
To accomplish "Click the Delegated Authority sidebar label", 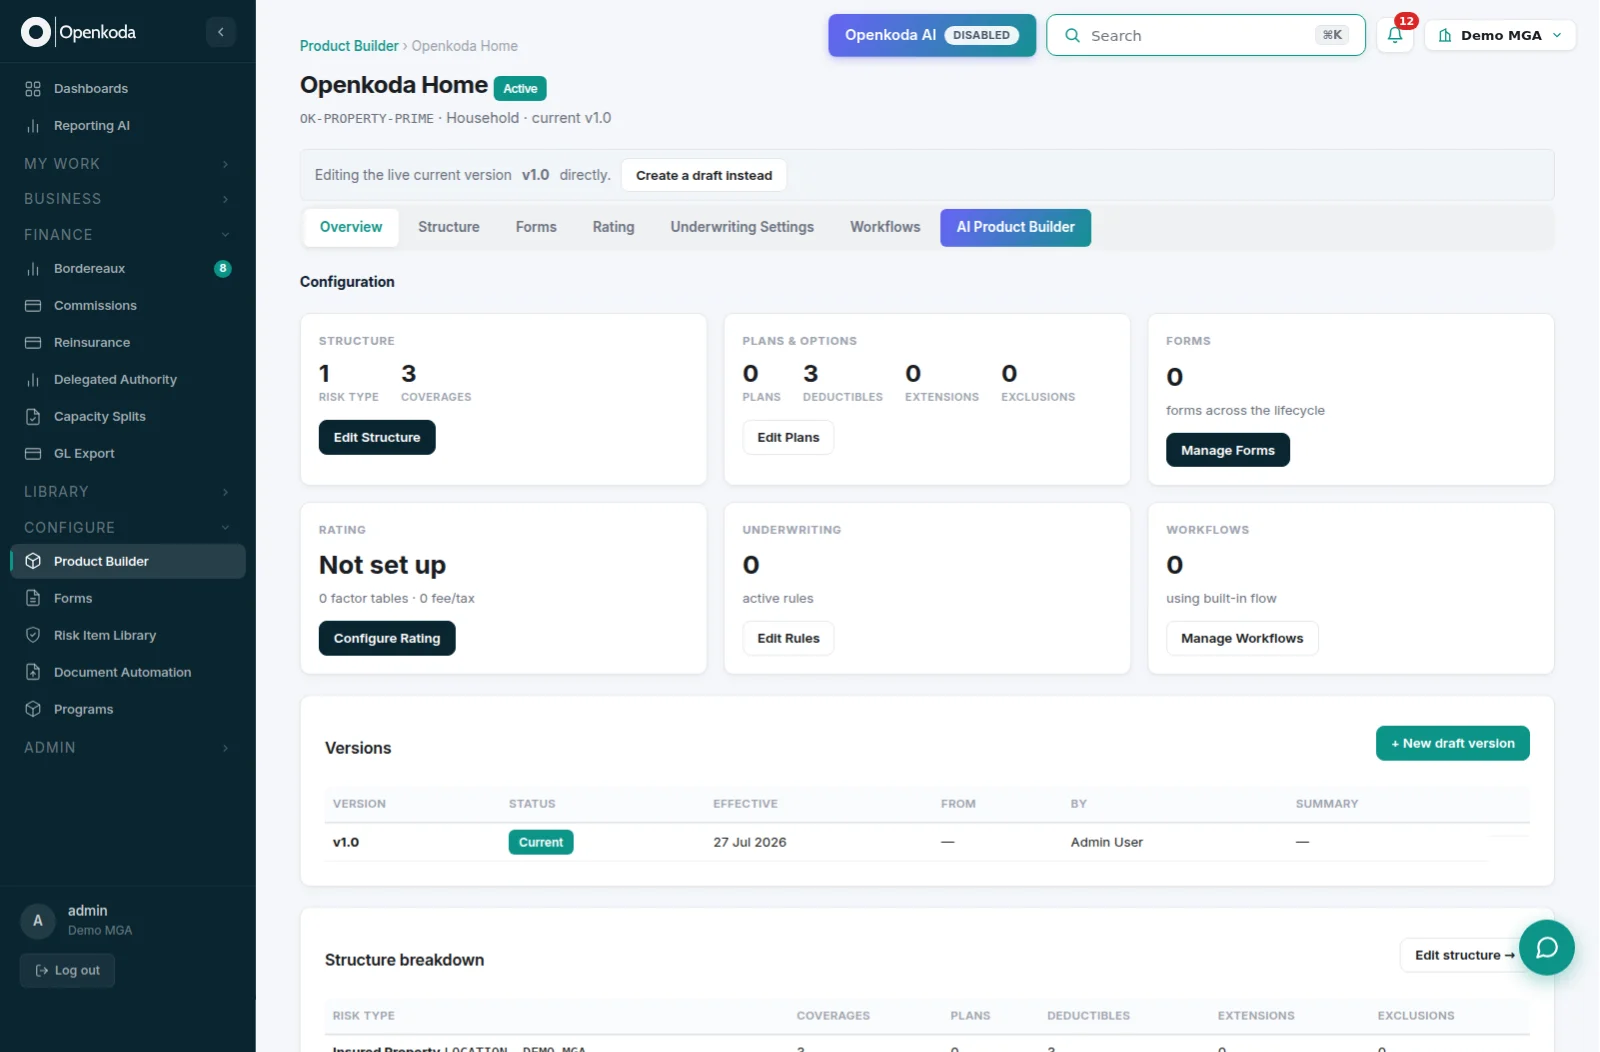I will click(x=115, y=380).
